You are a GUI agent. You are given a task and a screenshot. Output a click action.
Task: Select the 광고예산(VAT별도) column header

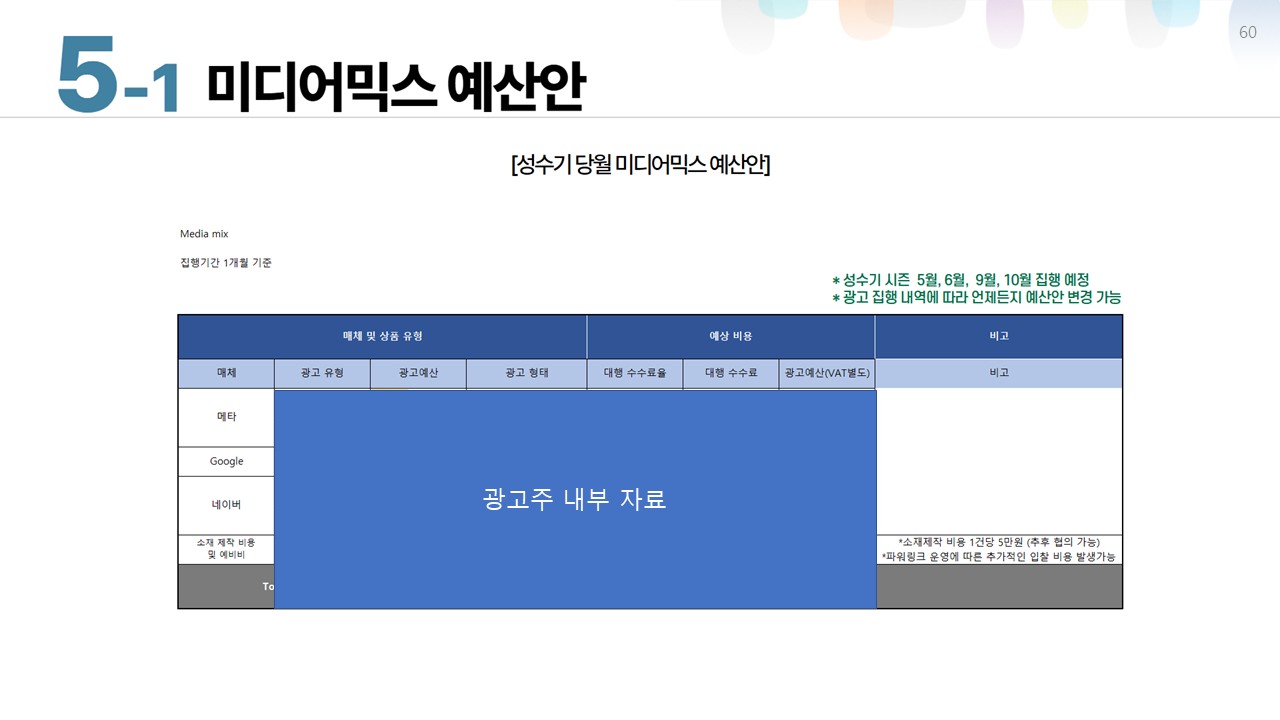827,373
